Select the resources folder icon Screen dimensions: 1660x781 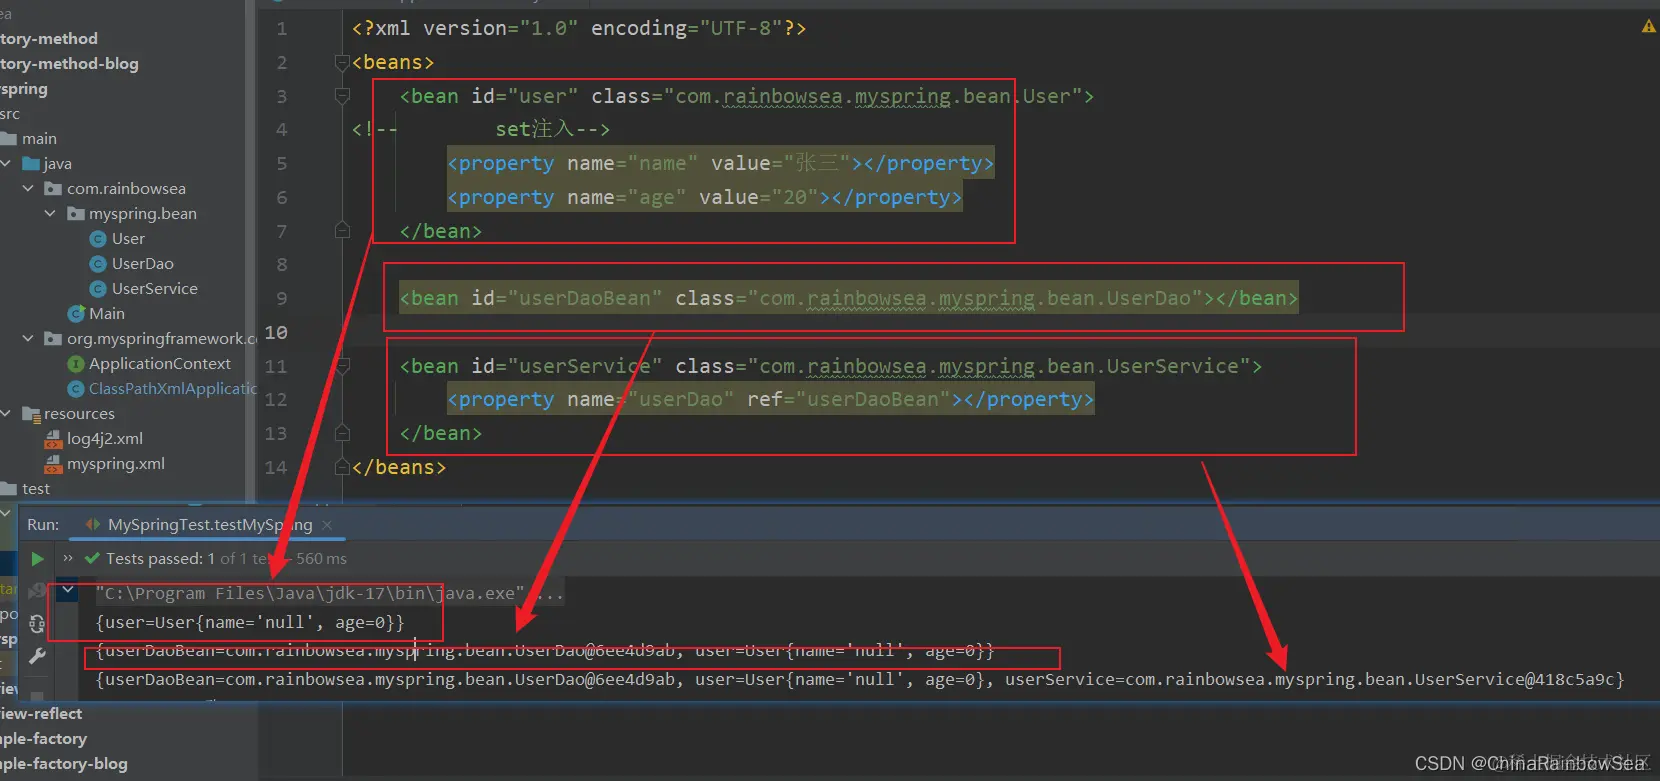(x=31, y=414)
